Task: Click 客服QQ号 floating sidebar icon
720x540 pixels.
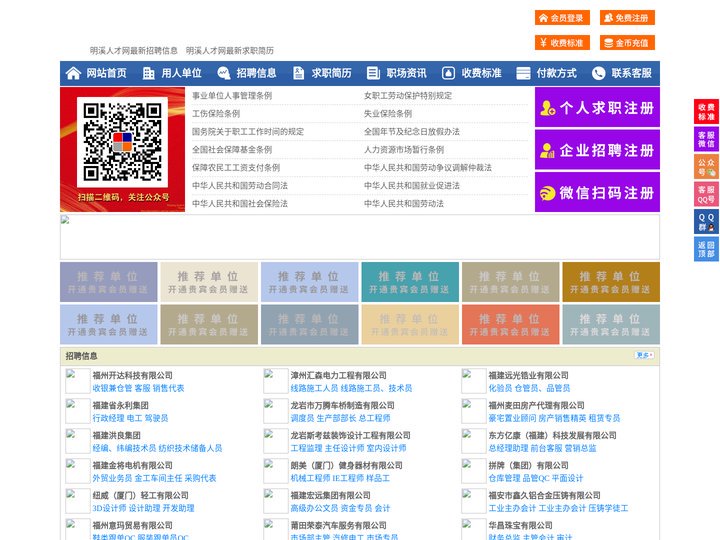Action: click(706, 194)
